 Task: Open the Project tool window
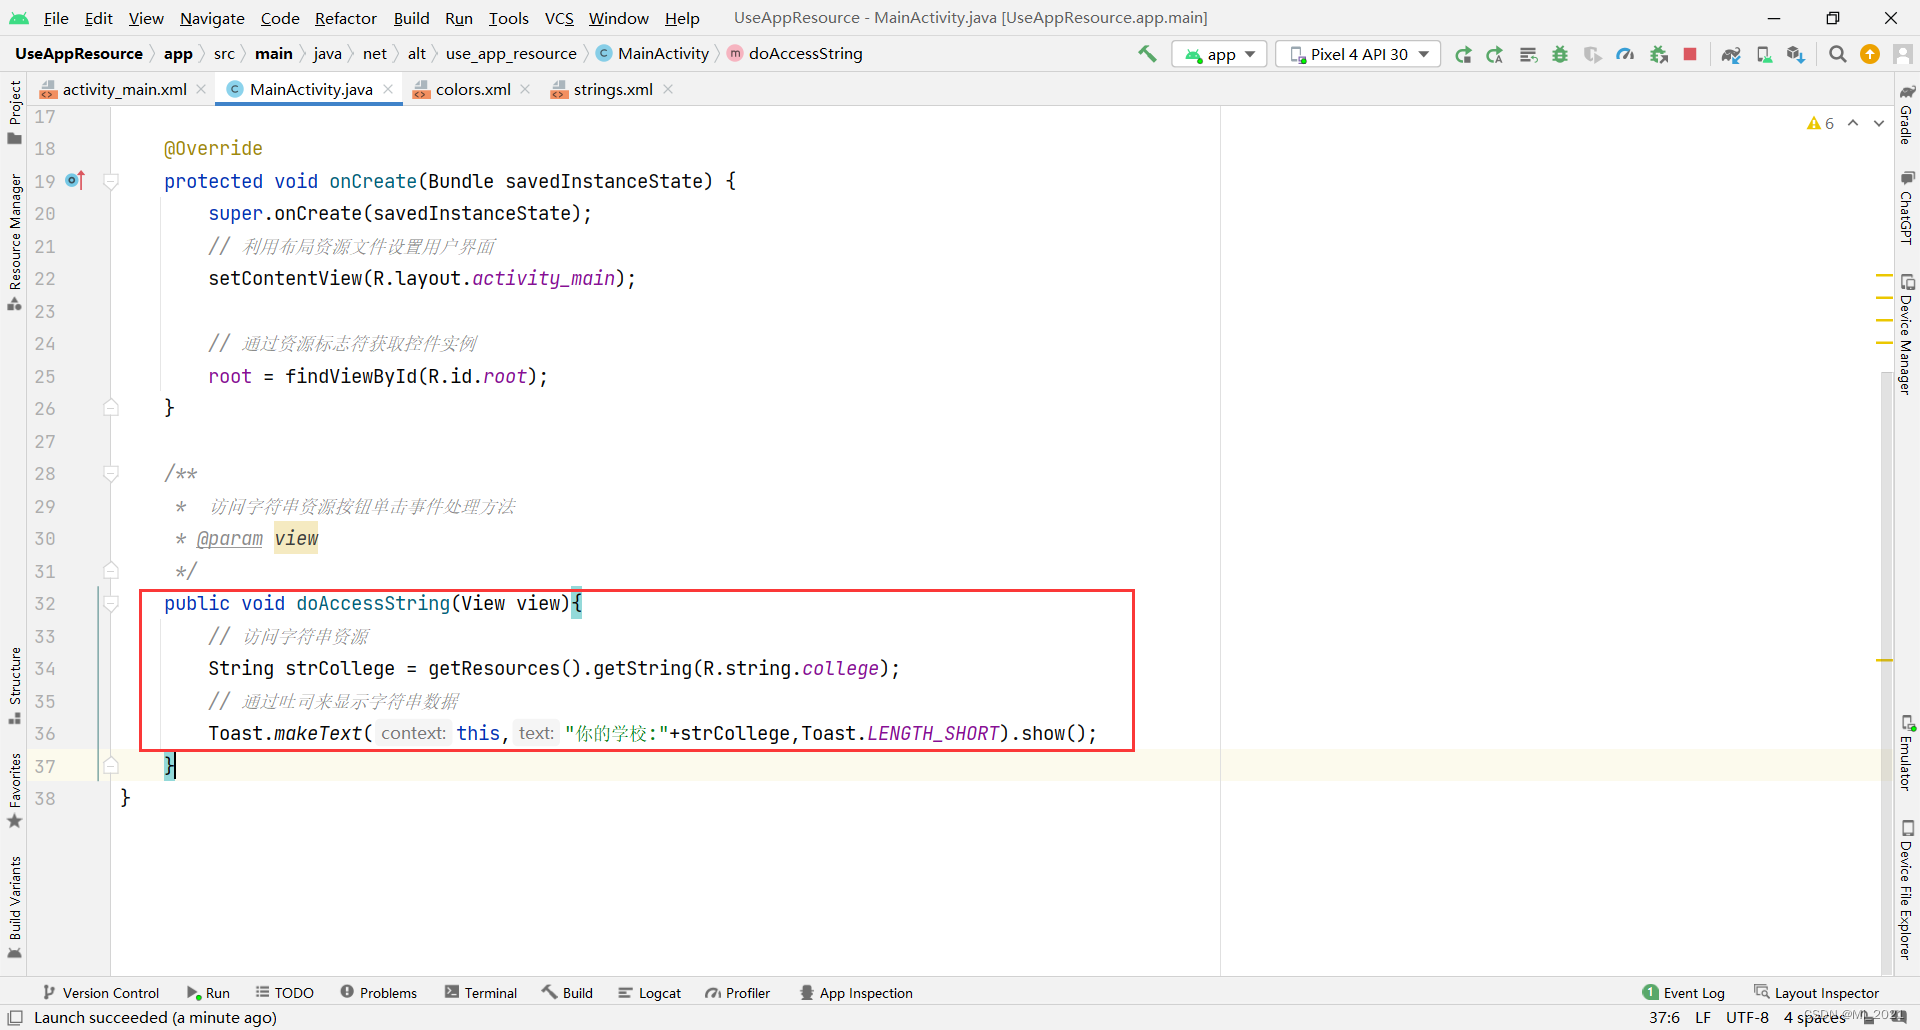pyautogui.click(x=15, y=112)
